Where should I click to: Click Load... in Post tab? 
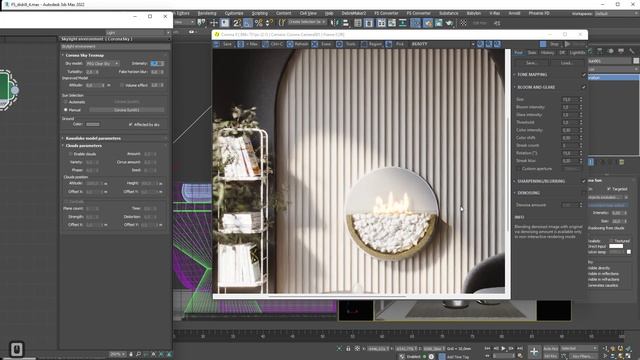pos(566,63)
